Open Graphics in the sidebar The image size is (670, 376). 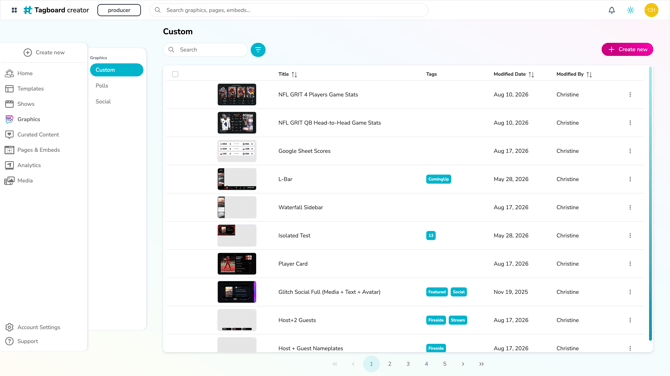coord(29,119)
